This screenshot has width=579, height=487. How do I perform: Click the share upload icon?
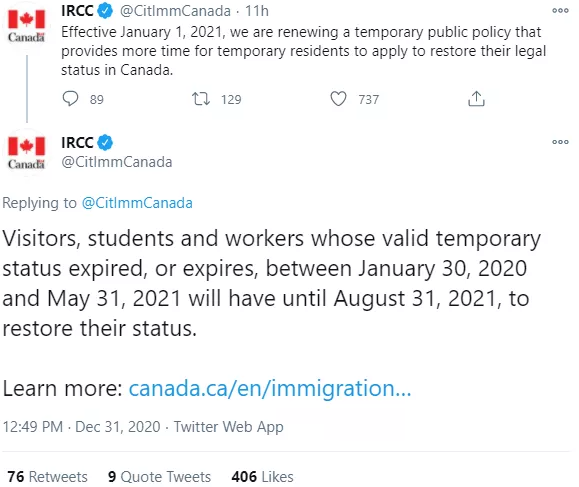476,99
